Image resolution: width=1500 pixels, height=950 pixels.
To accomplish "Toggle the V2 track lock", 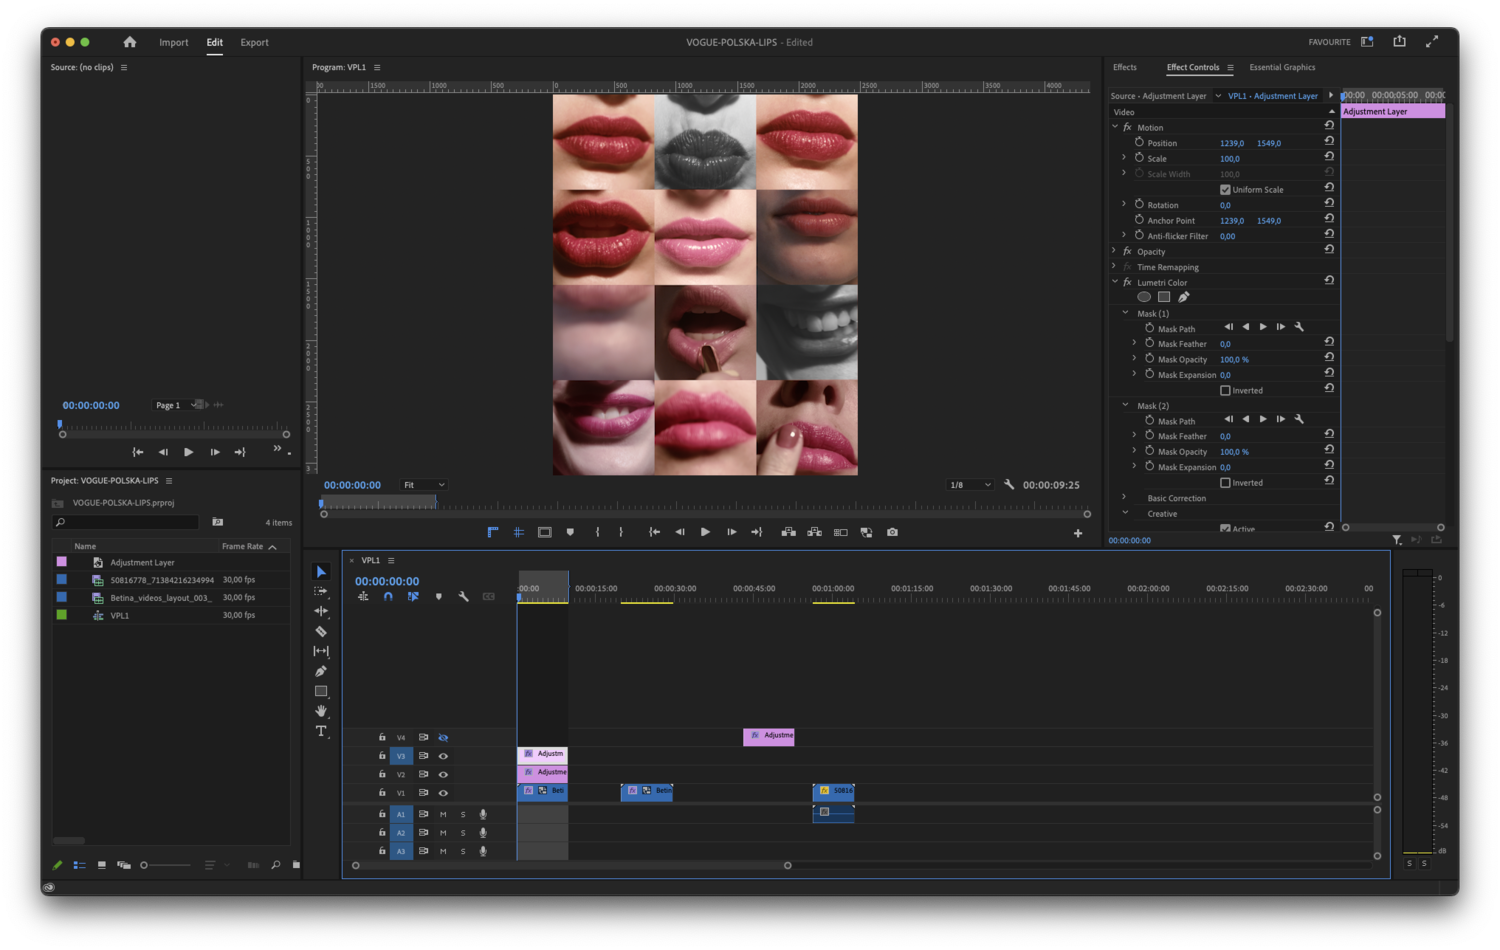I will [x=382, y=774].
